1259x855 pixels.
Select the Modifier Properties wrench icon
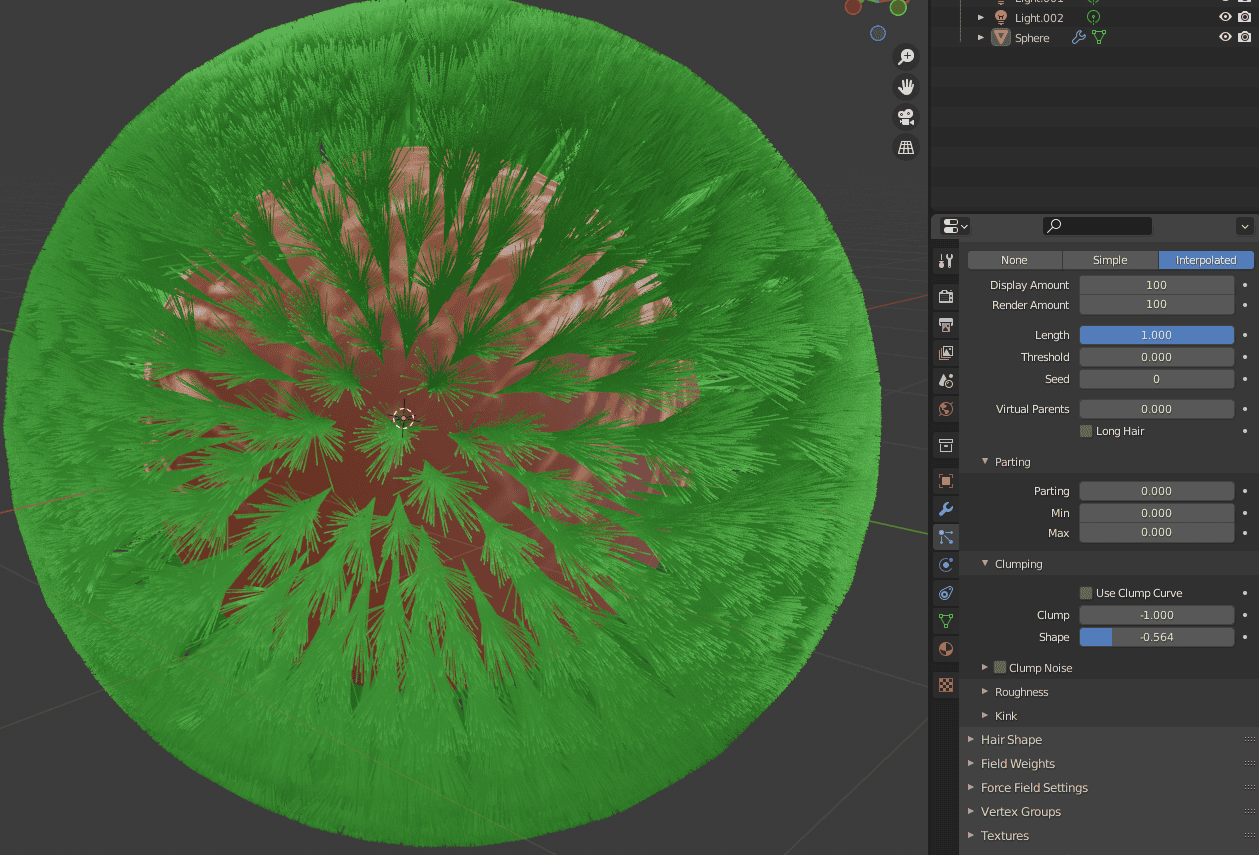click(x=945, y=509)
